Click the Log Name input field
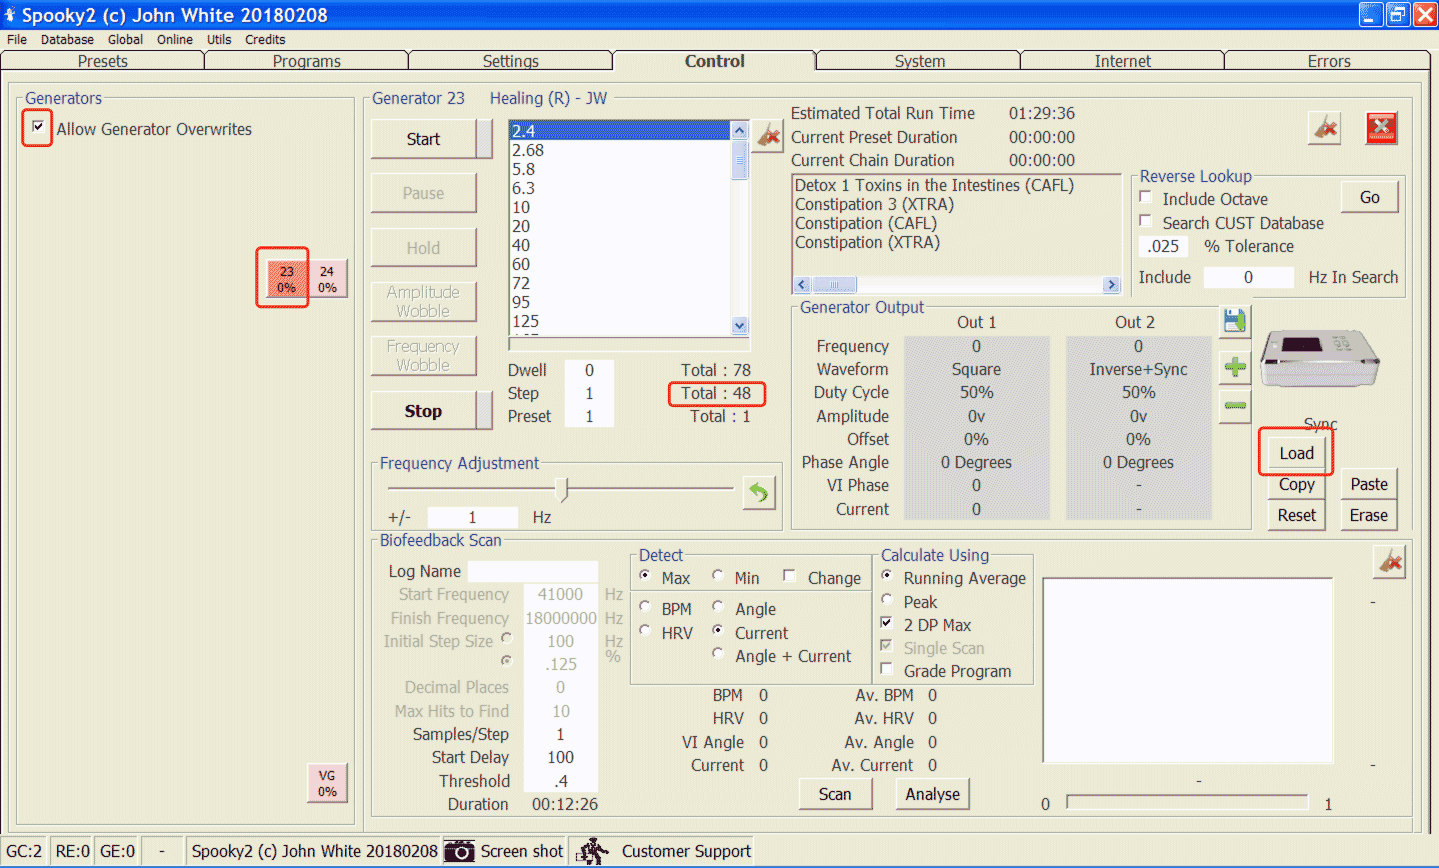 (533, 571)
